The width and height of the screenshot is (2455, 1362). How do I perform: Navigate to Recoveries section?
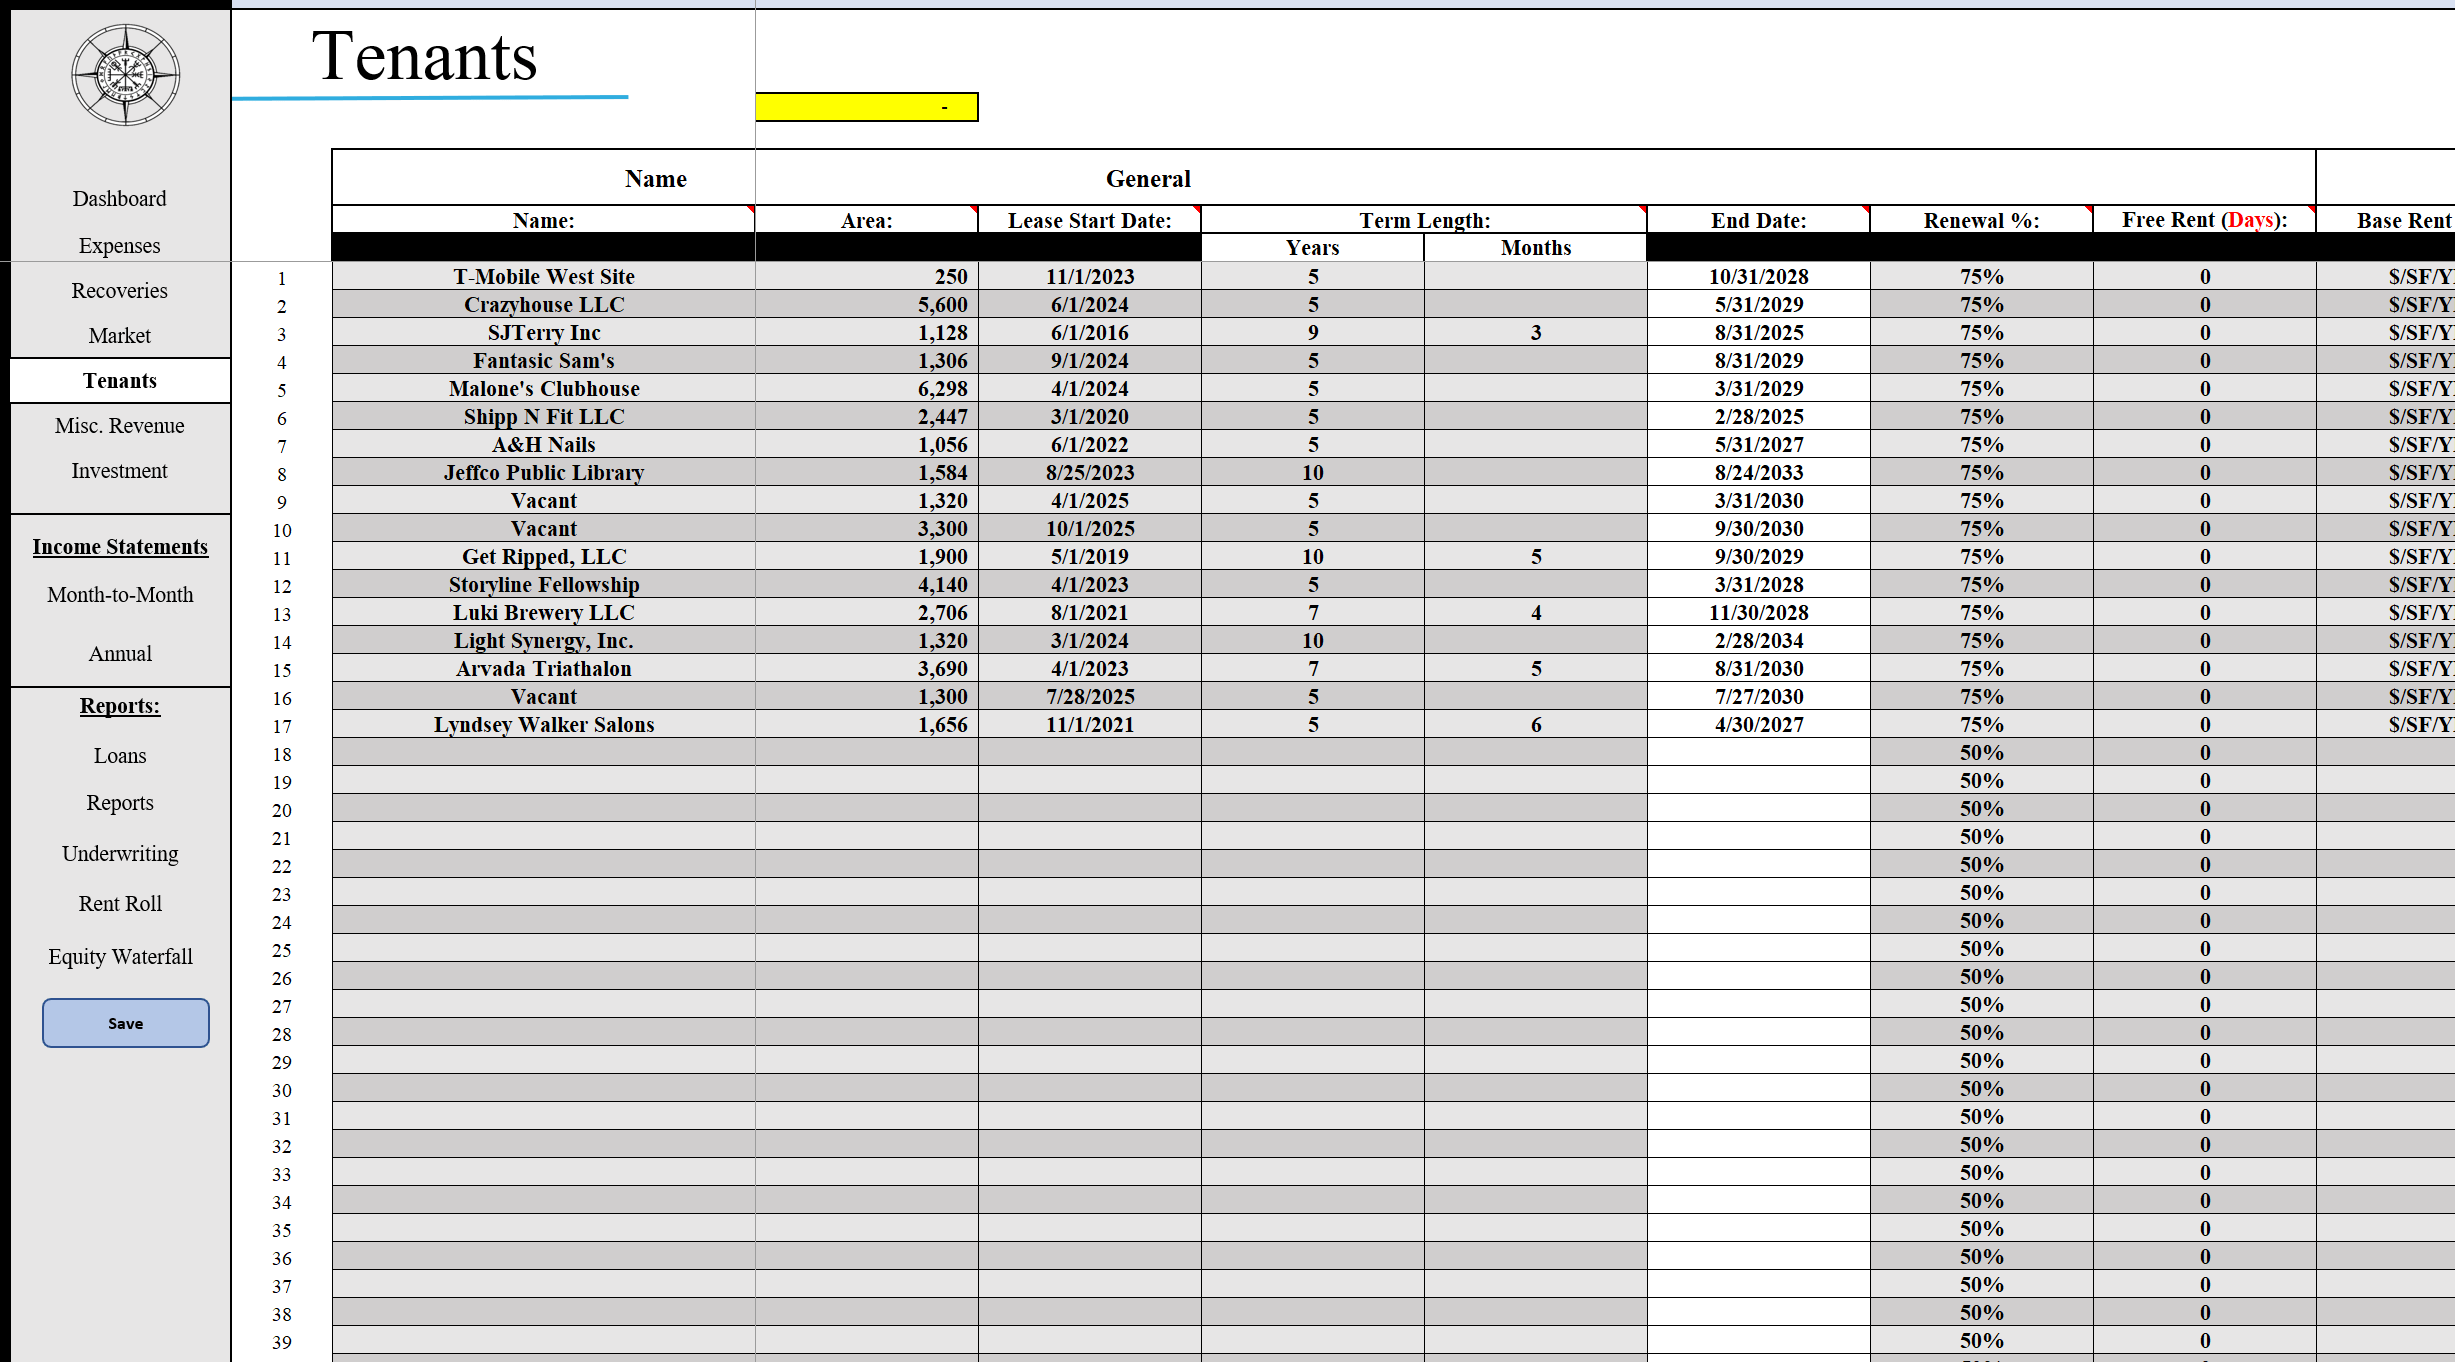pyautogui.click(x=119, y=290)
